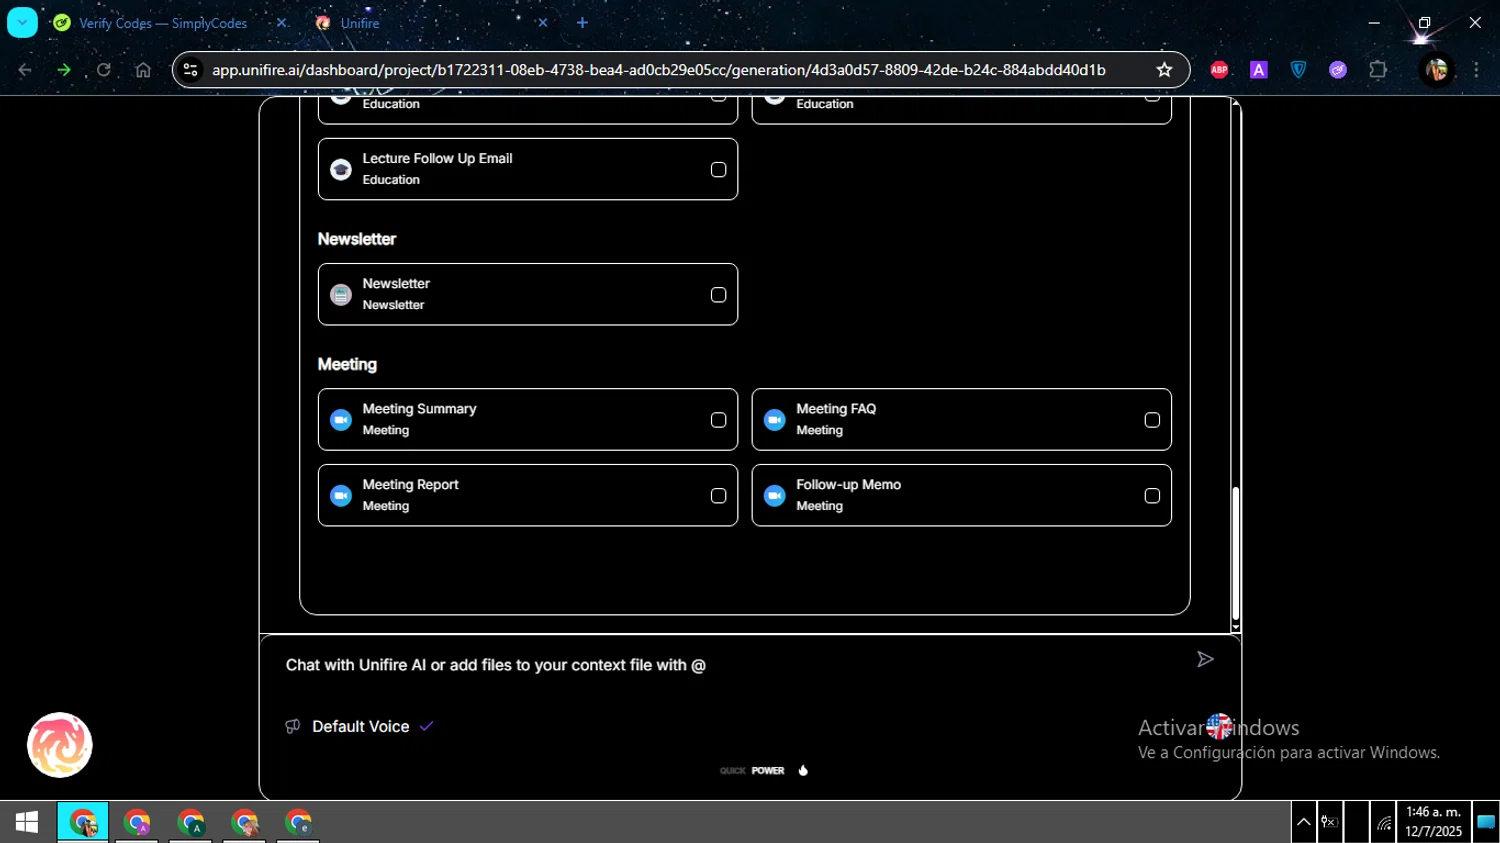Click the address bar URL

[x=659, y=70]
